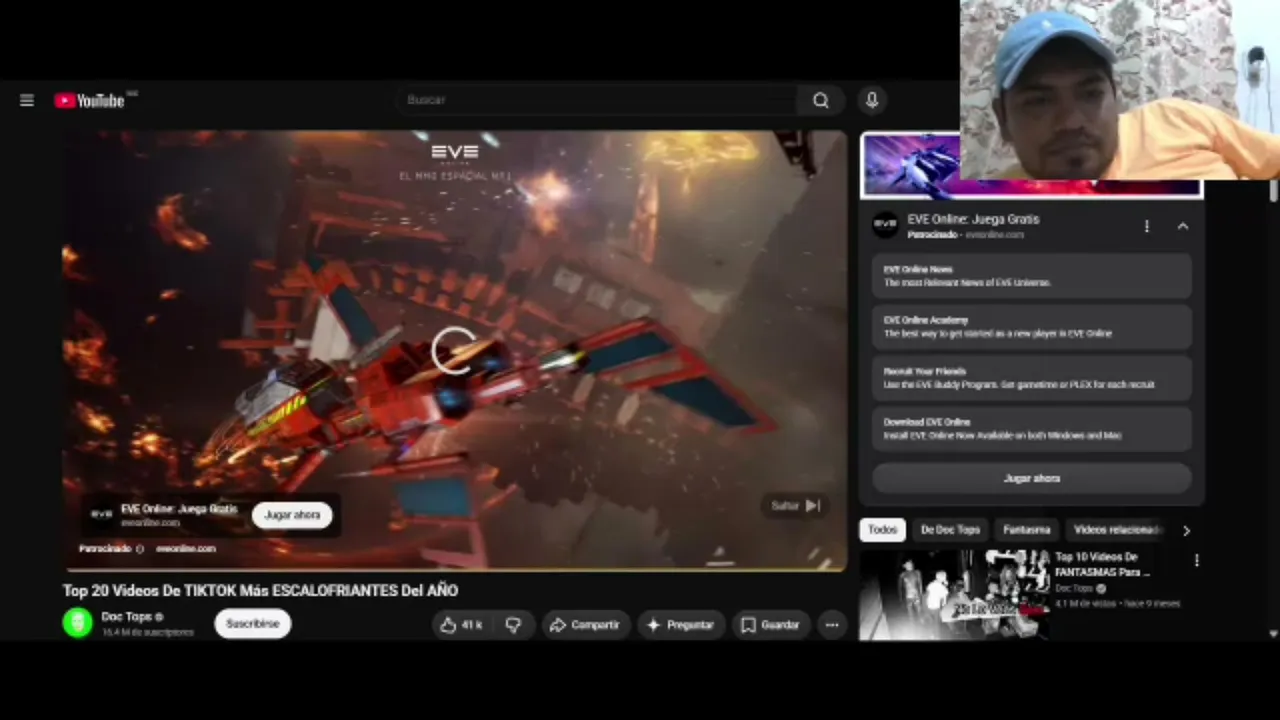Viewport: 1280px width, 720px height.
Task: Click Jugar ahora at the bottom of the ad panel
Action: [1032, 478]
